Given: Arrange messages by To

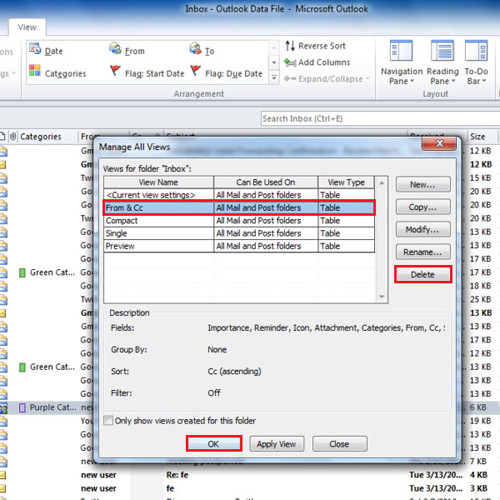Looking at the screenshot, I should [x=202, y=51].
